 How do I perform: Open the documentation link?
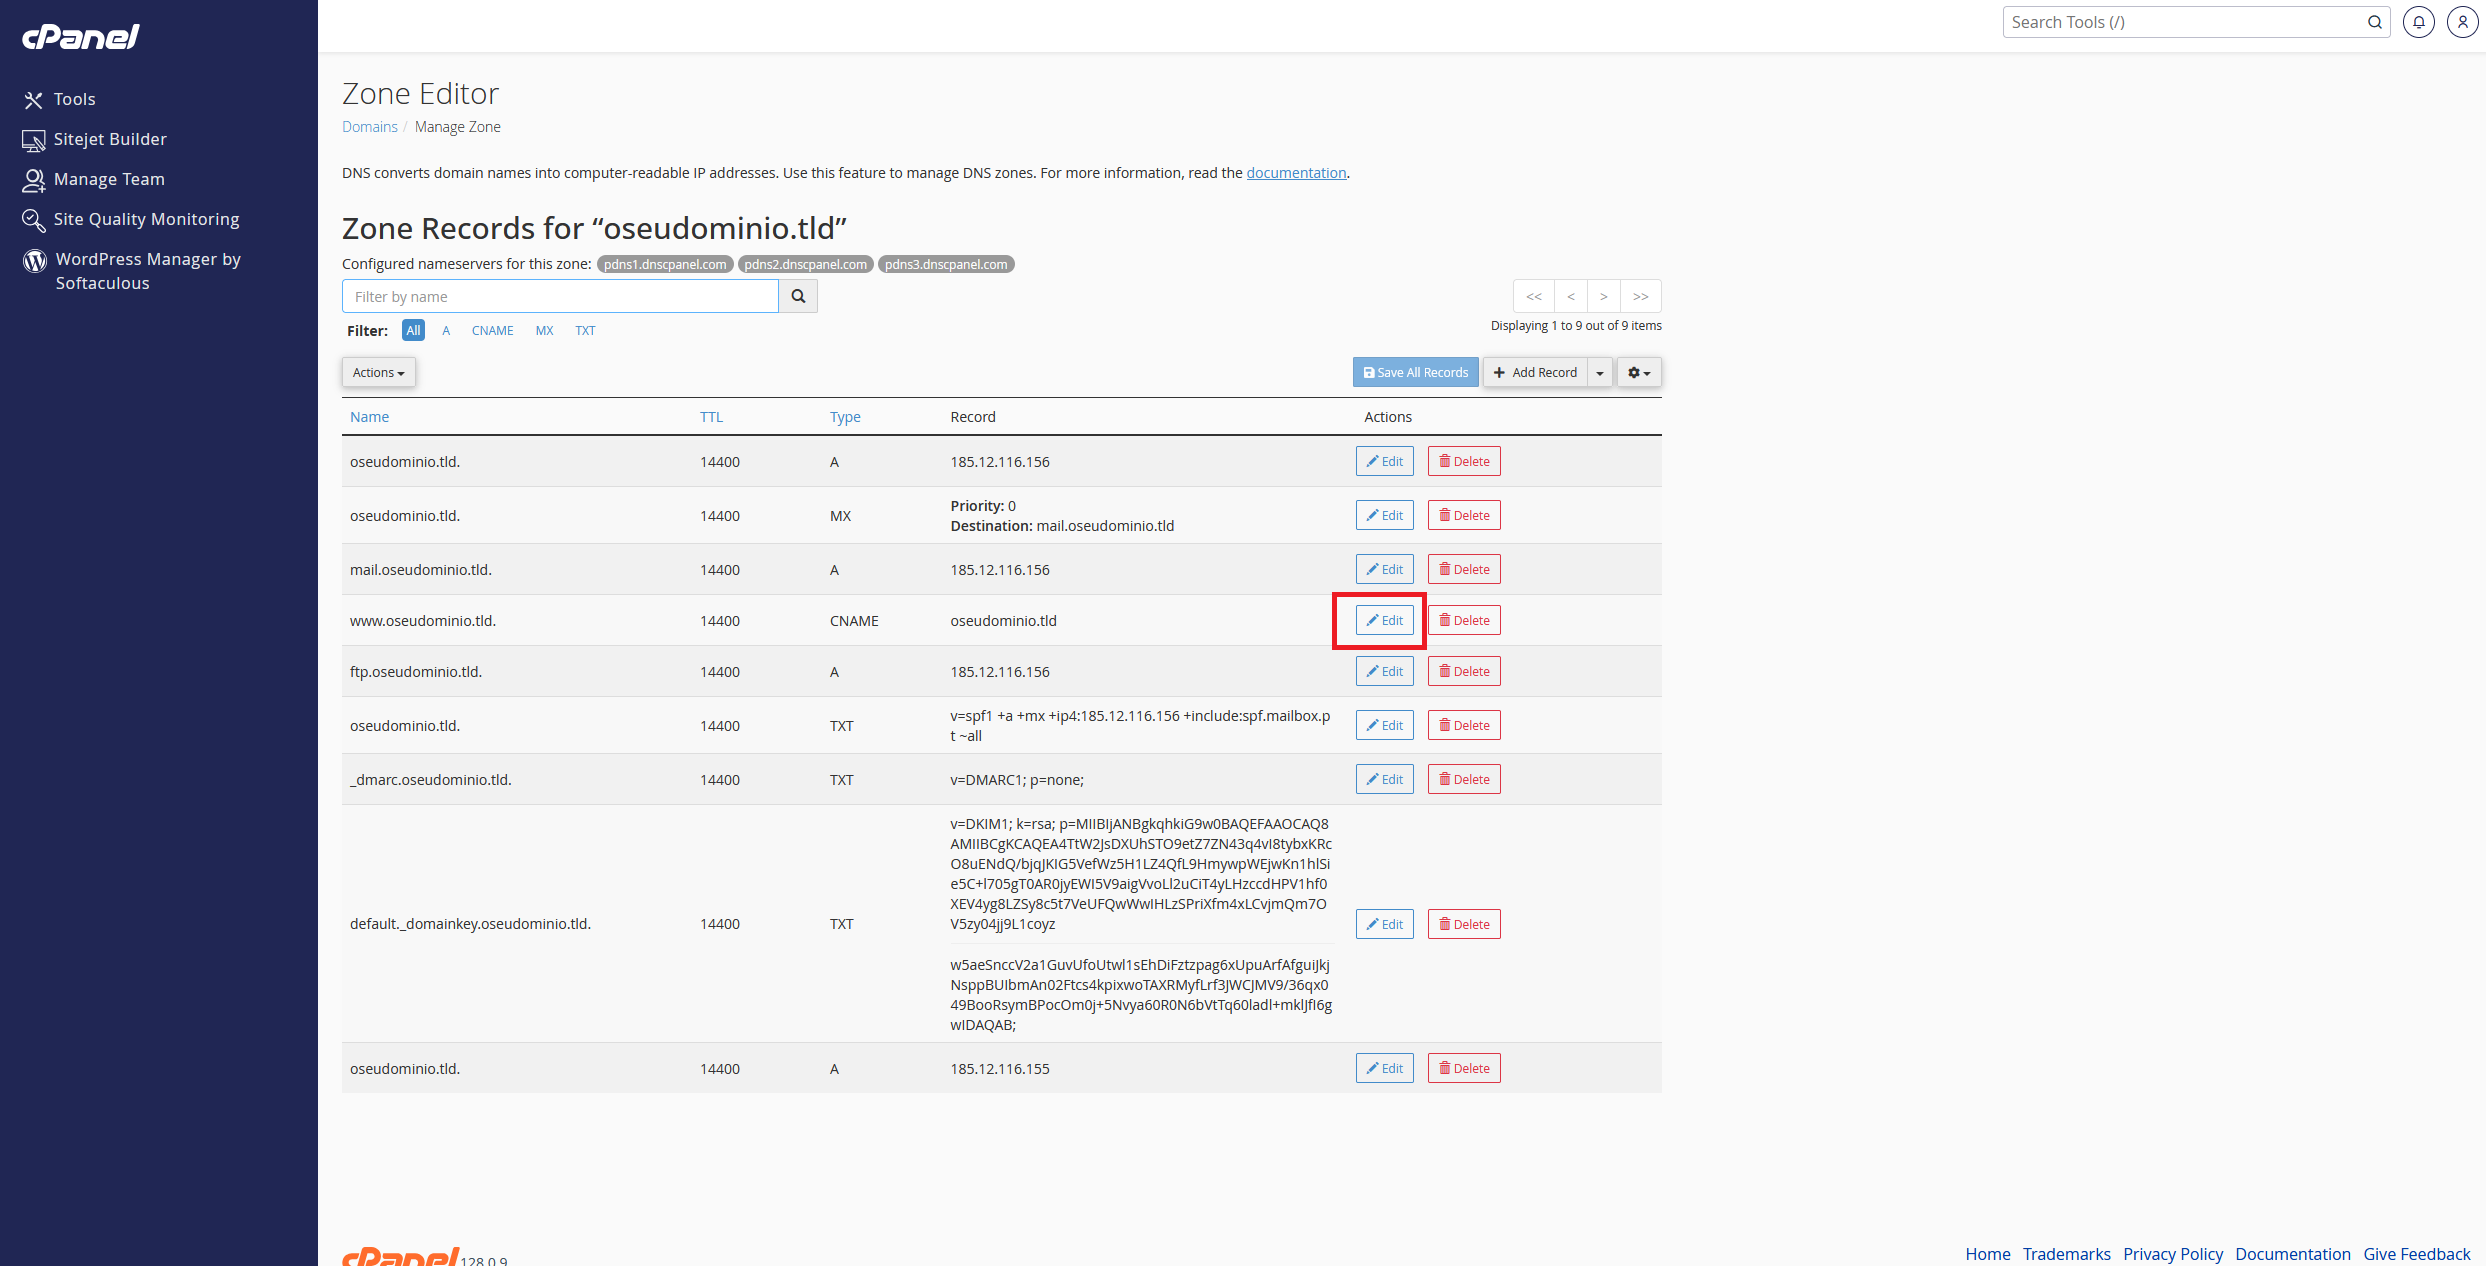click(1296, 173)
